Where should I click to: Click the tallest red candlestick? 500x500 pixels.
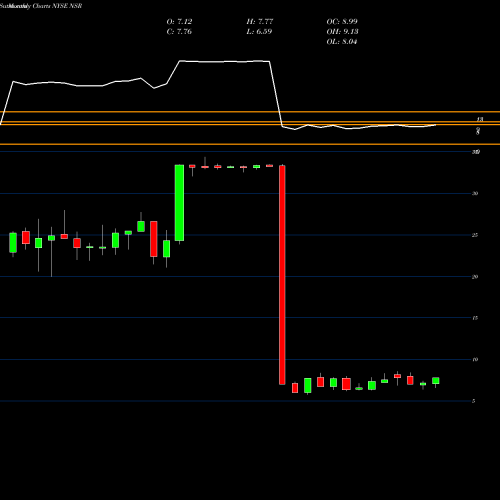coord(282,275)
